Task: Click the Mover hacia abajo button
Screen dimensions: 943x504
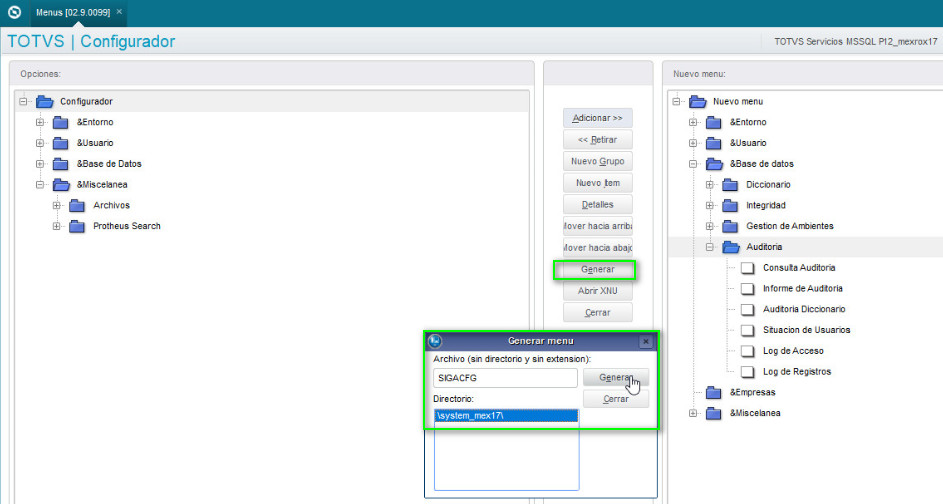Action: [598, 248]
